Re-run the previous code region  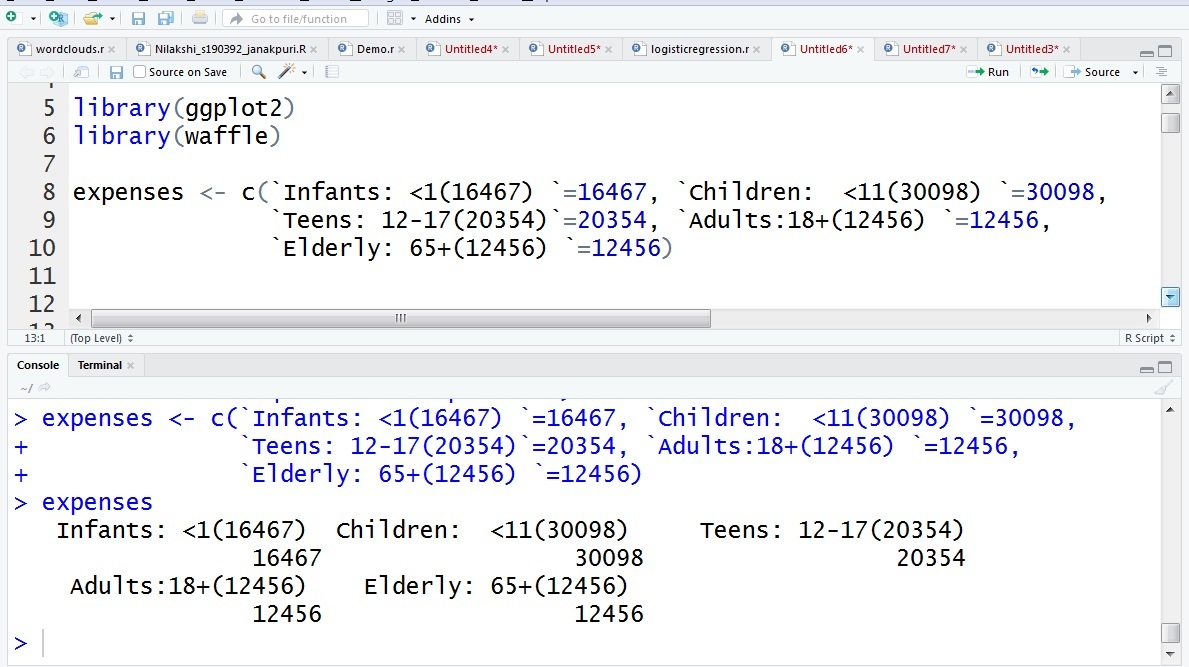click(x=1040, y=72)
